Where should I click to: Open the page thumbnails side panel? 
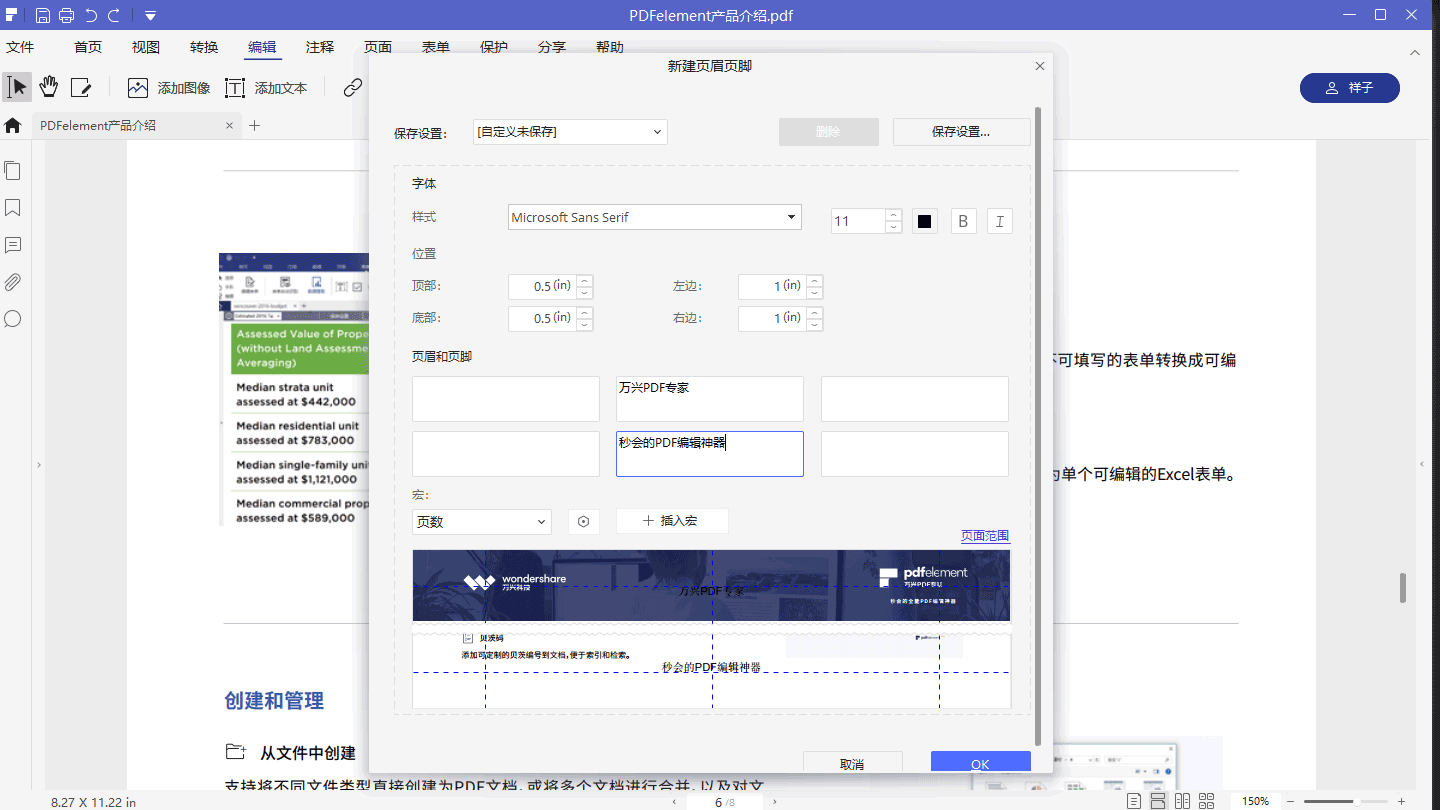click(13, 171)
